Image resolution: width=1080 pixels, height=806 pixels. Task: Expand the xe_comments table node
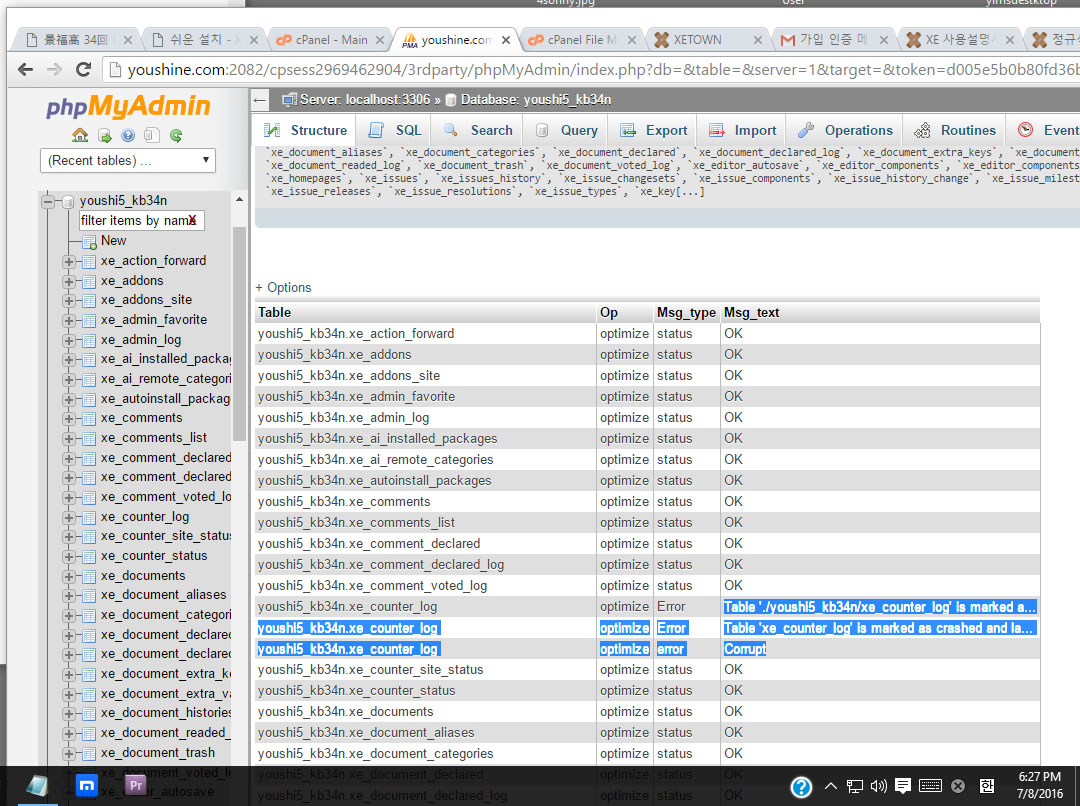pos(69,418)
